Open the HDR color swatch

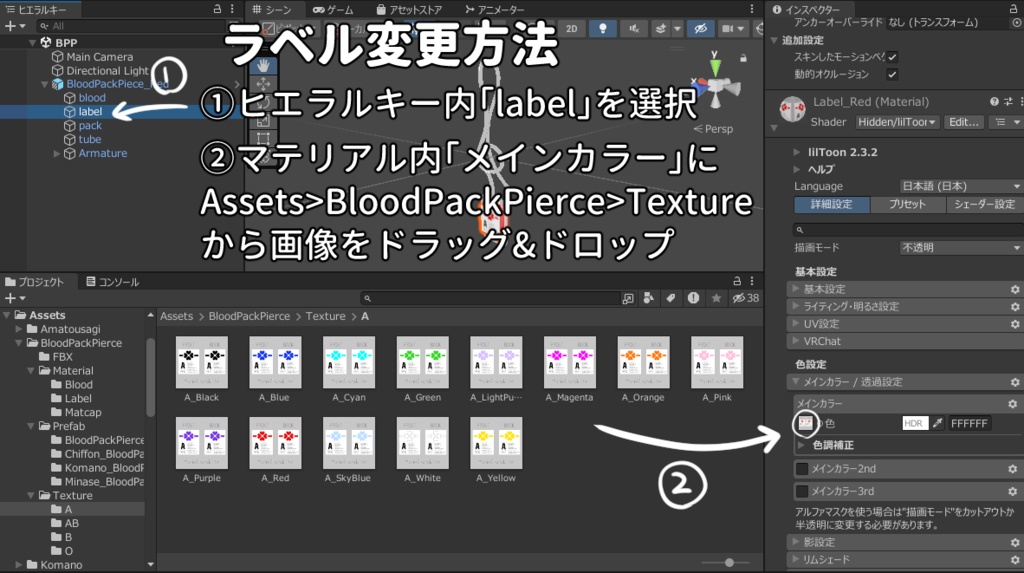915,423
